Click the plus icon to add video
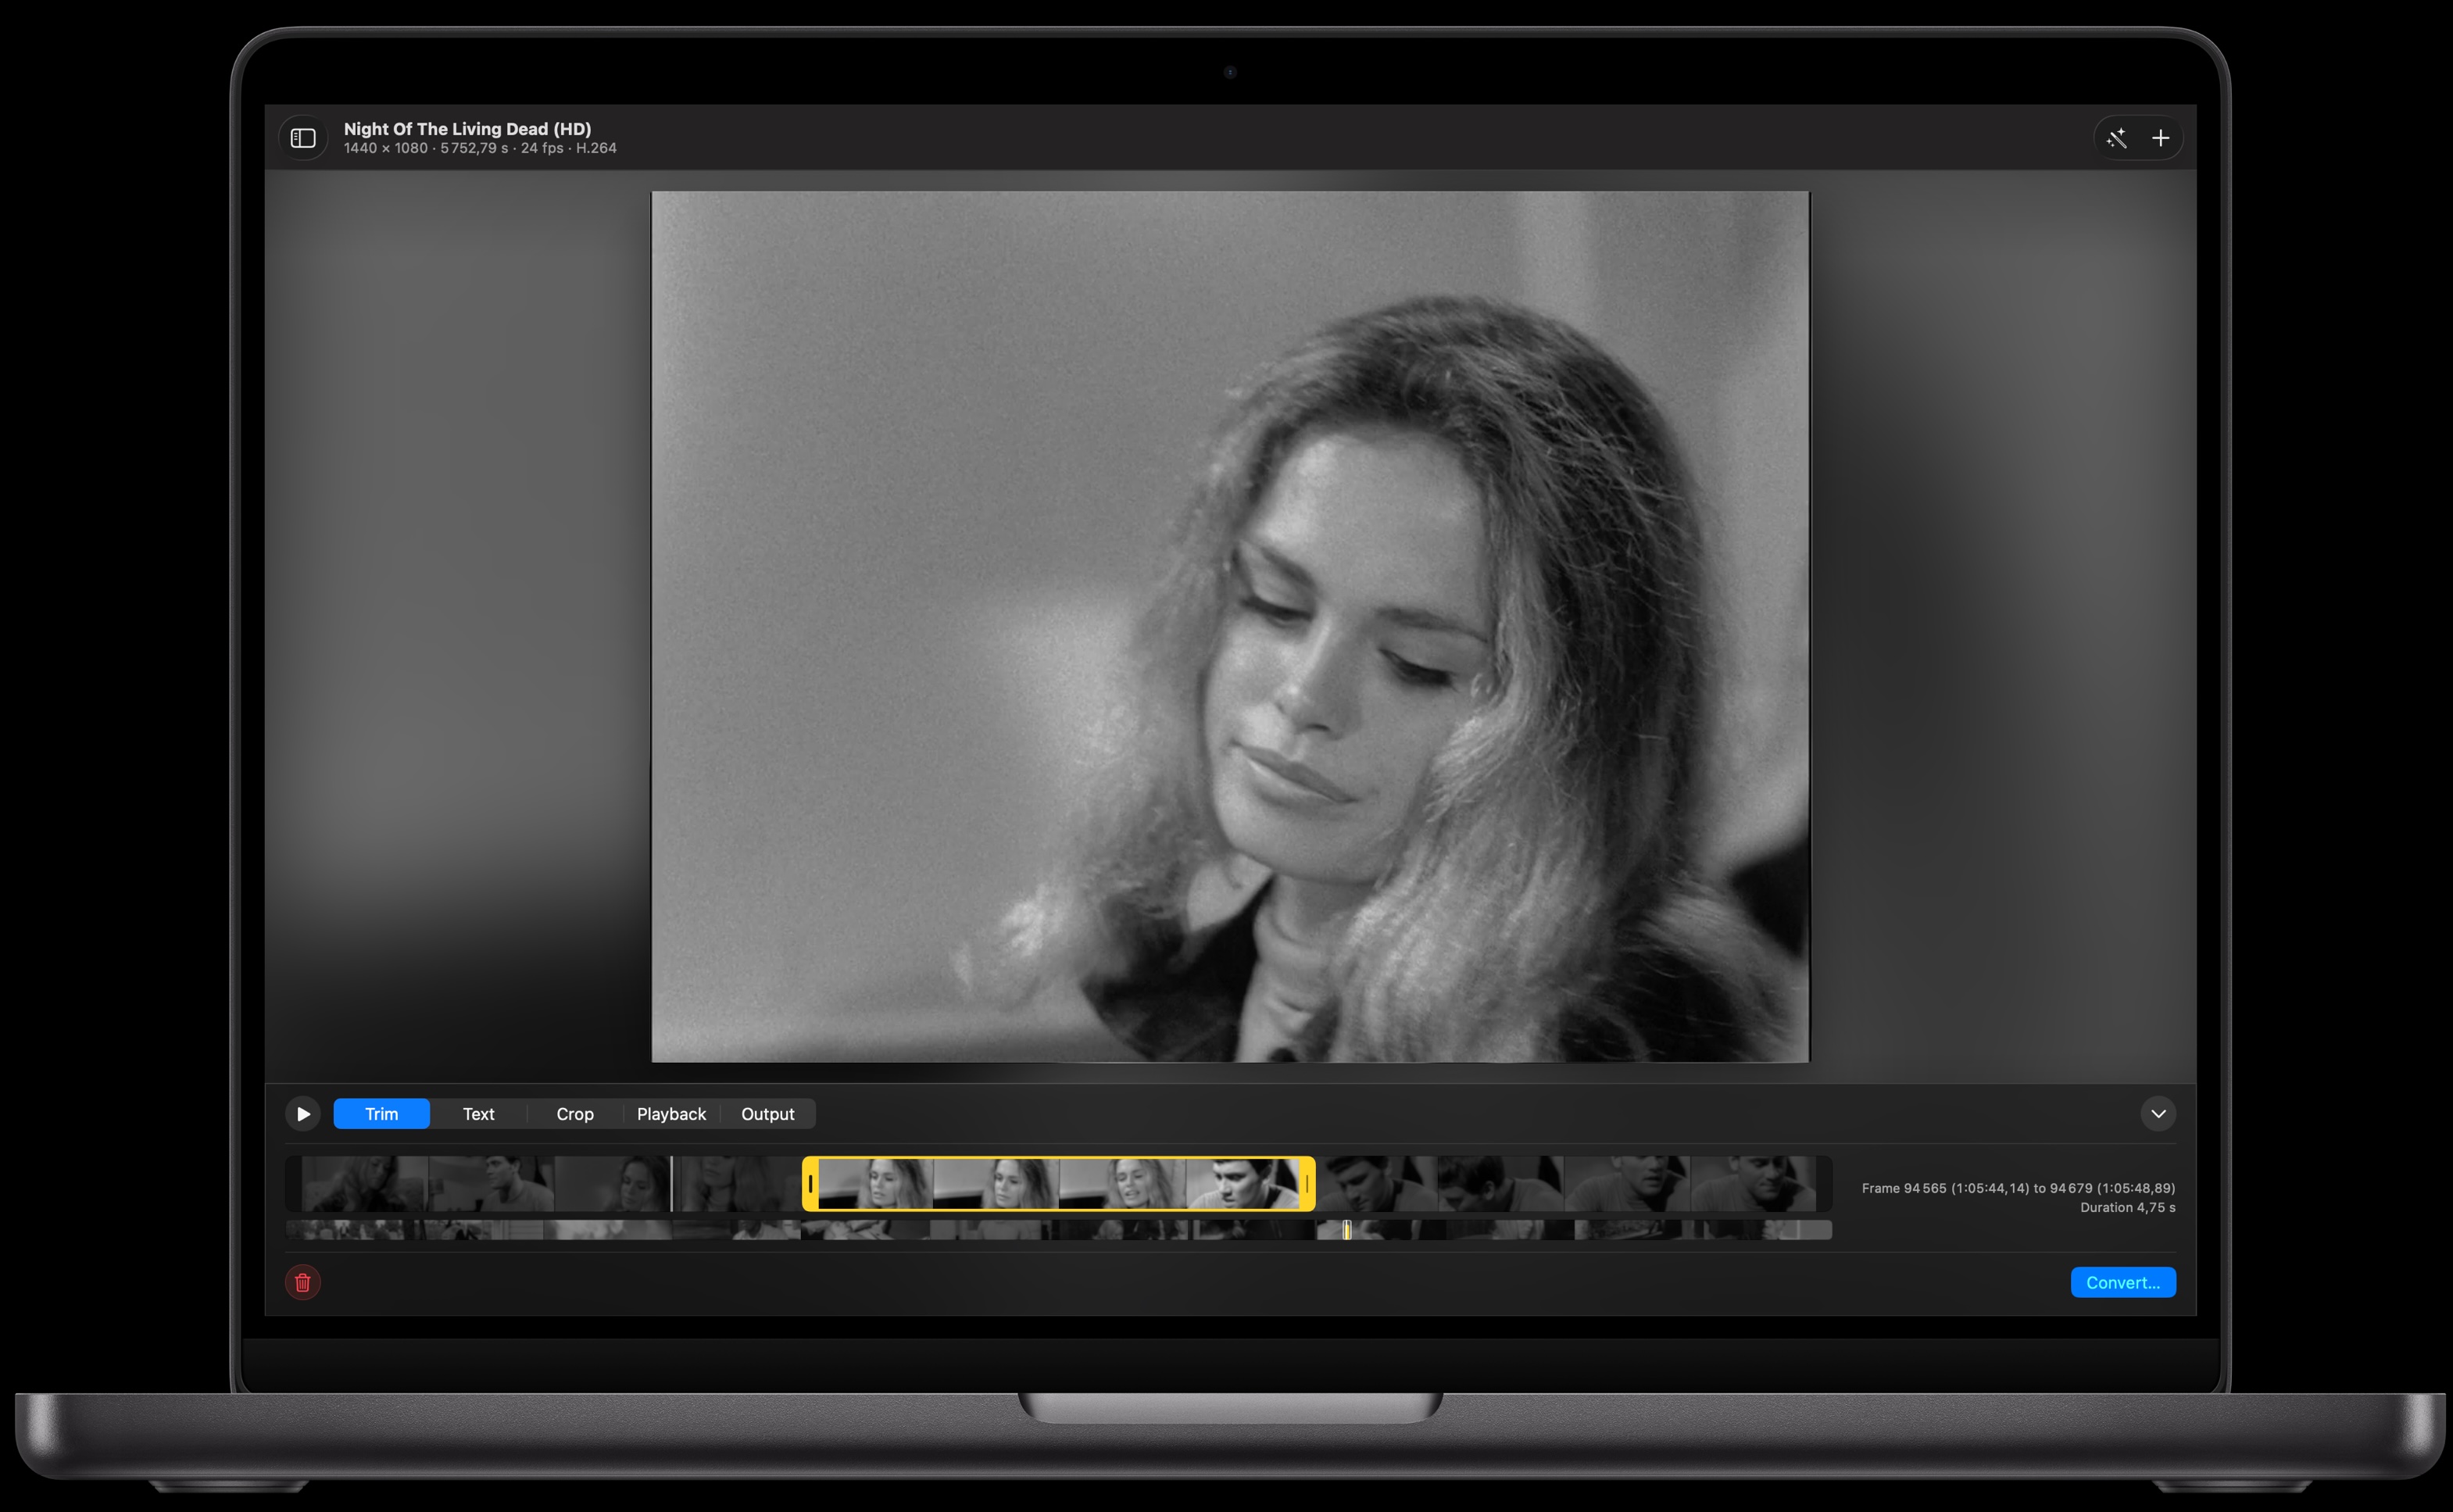The image size is (2453, 1512). click(x=2160, y=138)
